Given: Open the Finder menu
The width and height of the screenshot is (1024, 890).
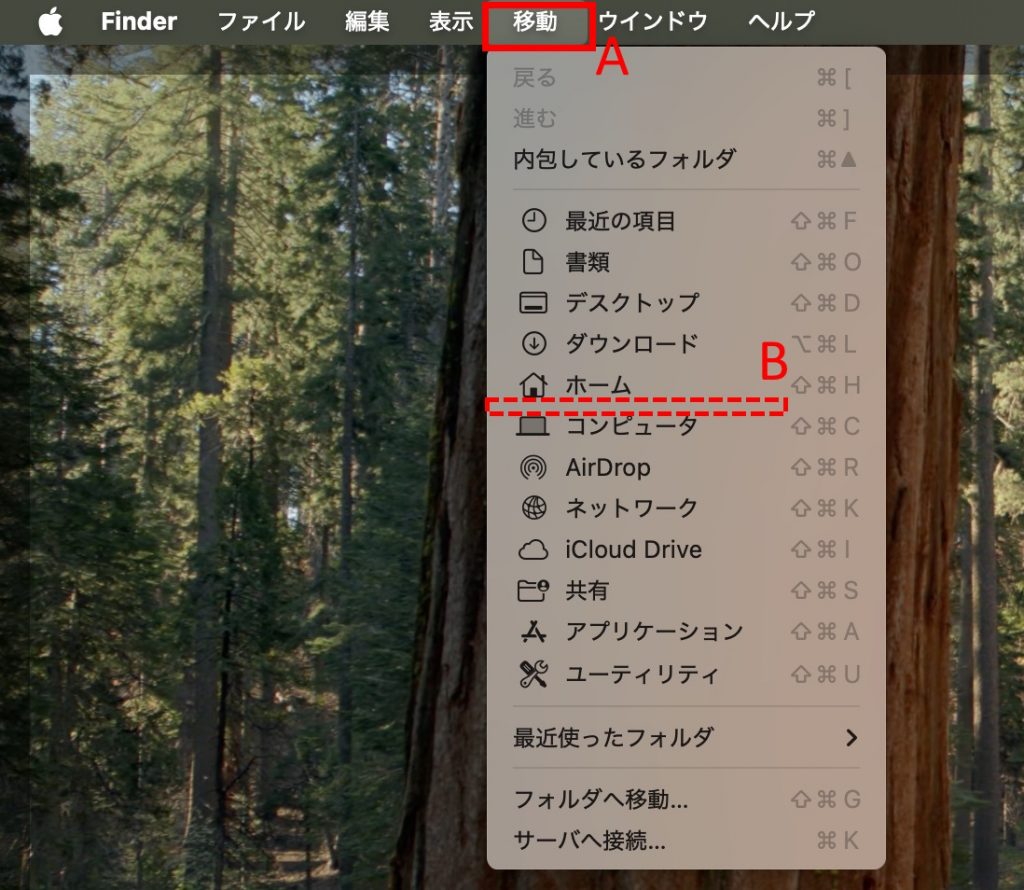Looking at the screenshot, I should click(x=138, y=22).
